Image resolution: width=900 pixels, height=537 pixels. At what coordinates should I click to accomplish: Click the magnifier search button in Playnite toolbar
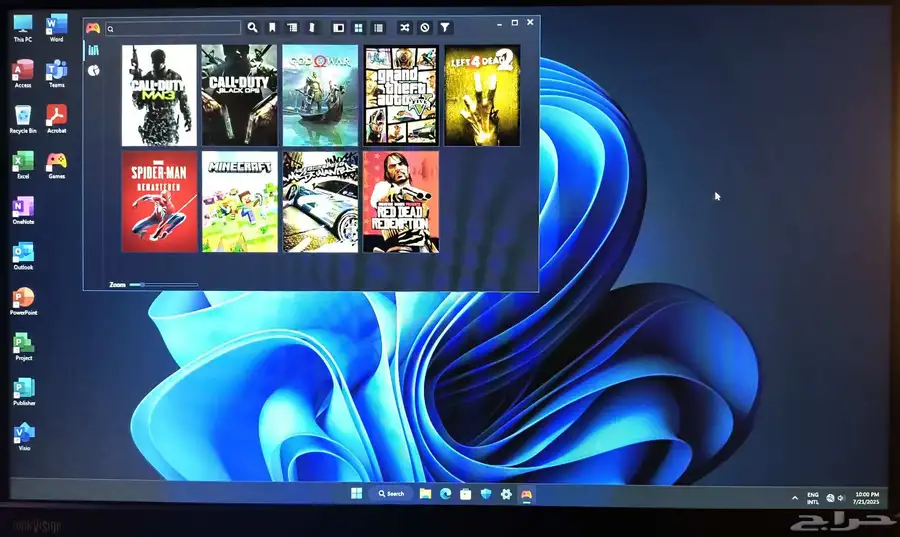[253, 28]
